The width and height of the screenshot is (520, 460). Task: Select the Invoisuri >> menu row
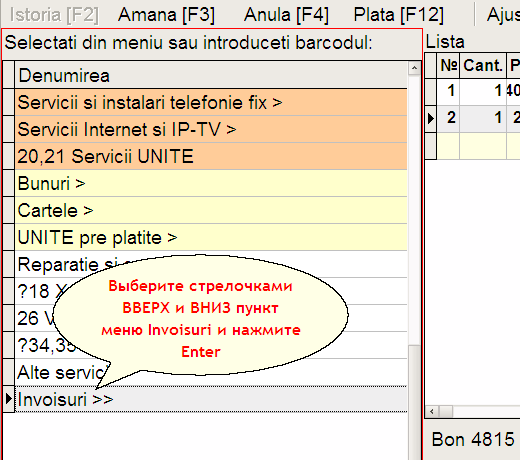coord(211,399)
